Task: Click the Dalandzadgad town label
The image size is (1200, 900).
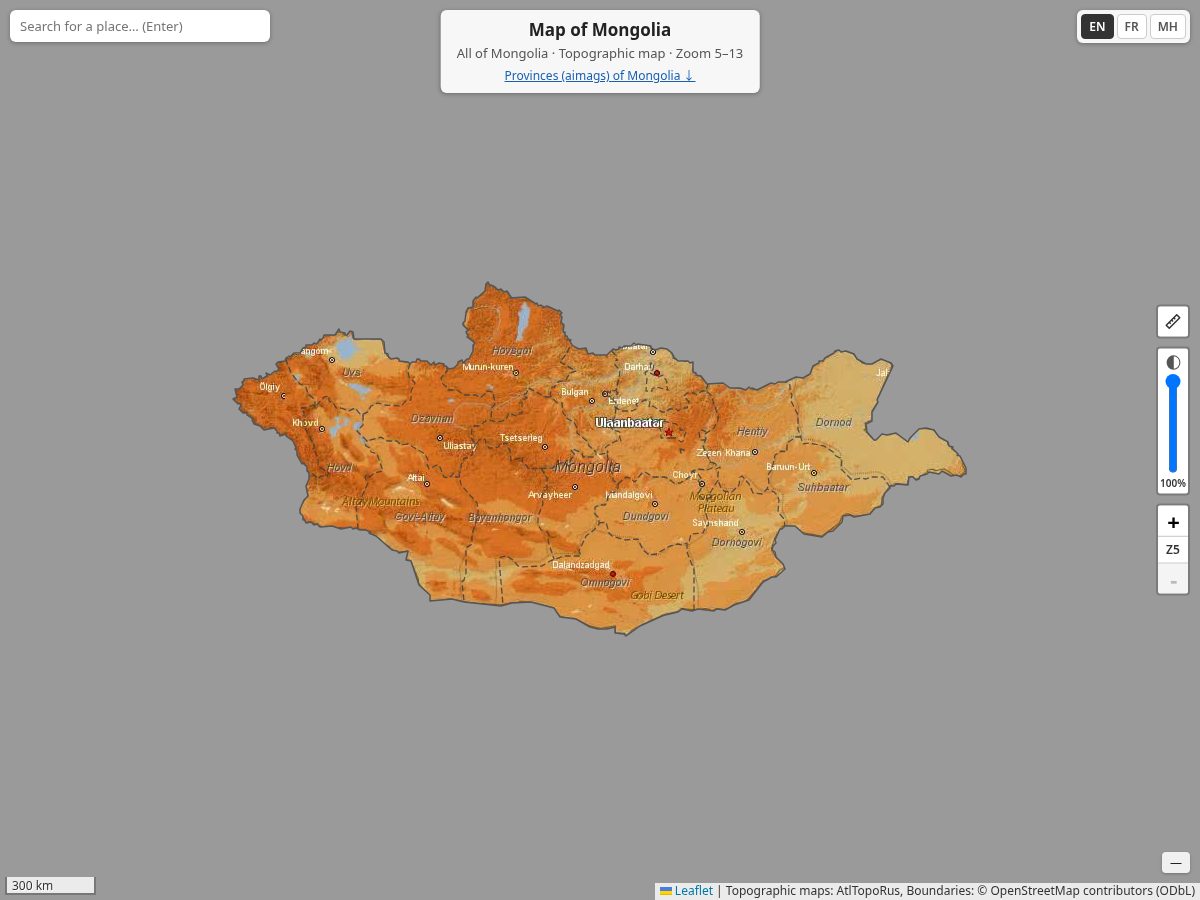Action: (581, 565)
